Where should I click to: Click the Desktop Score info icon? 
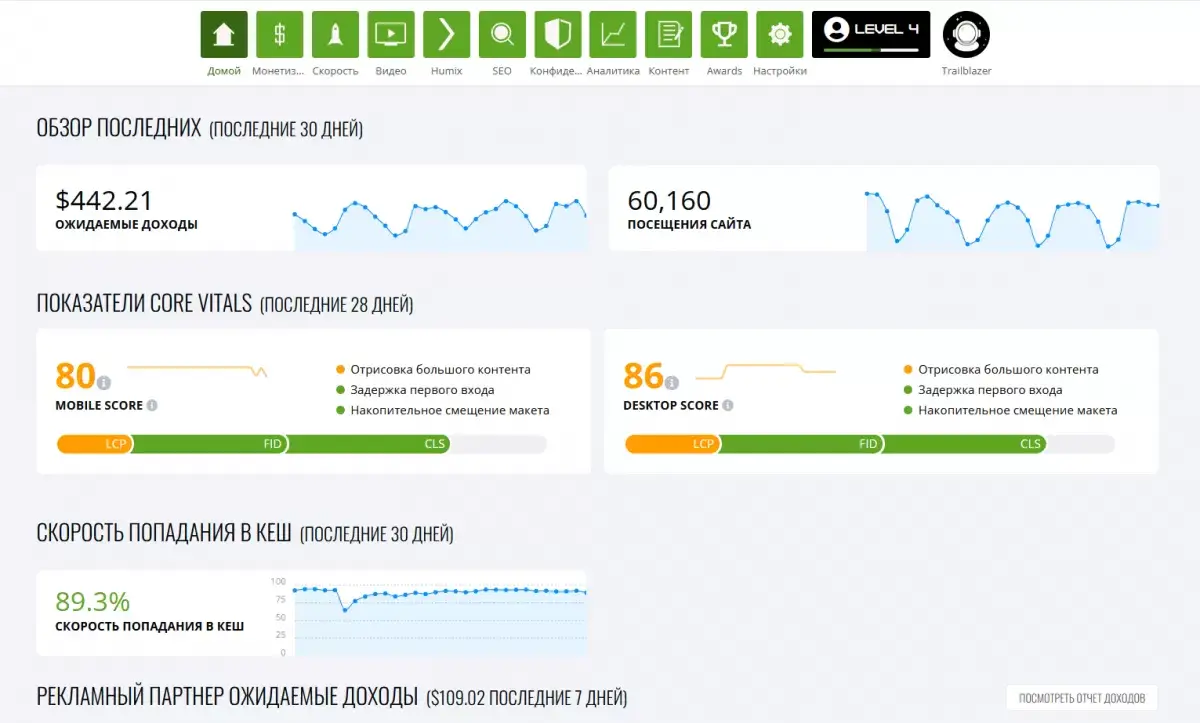728,406
